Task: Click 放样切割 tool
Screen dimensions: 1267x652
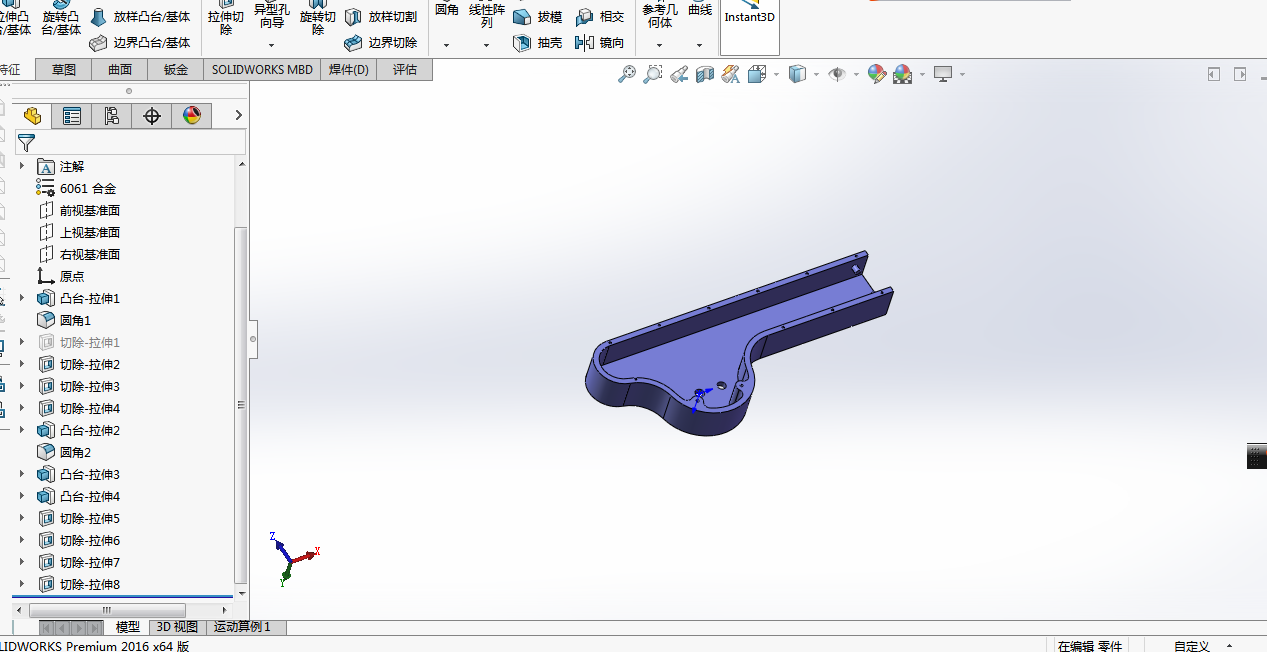Action: pyautogui.click(x=381, y=17)
